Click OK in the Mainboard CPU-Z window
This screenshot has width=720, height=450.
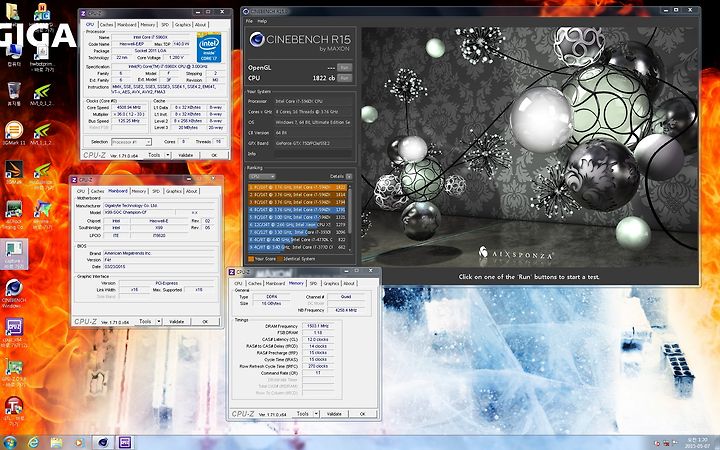pos(205,321)
